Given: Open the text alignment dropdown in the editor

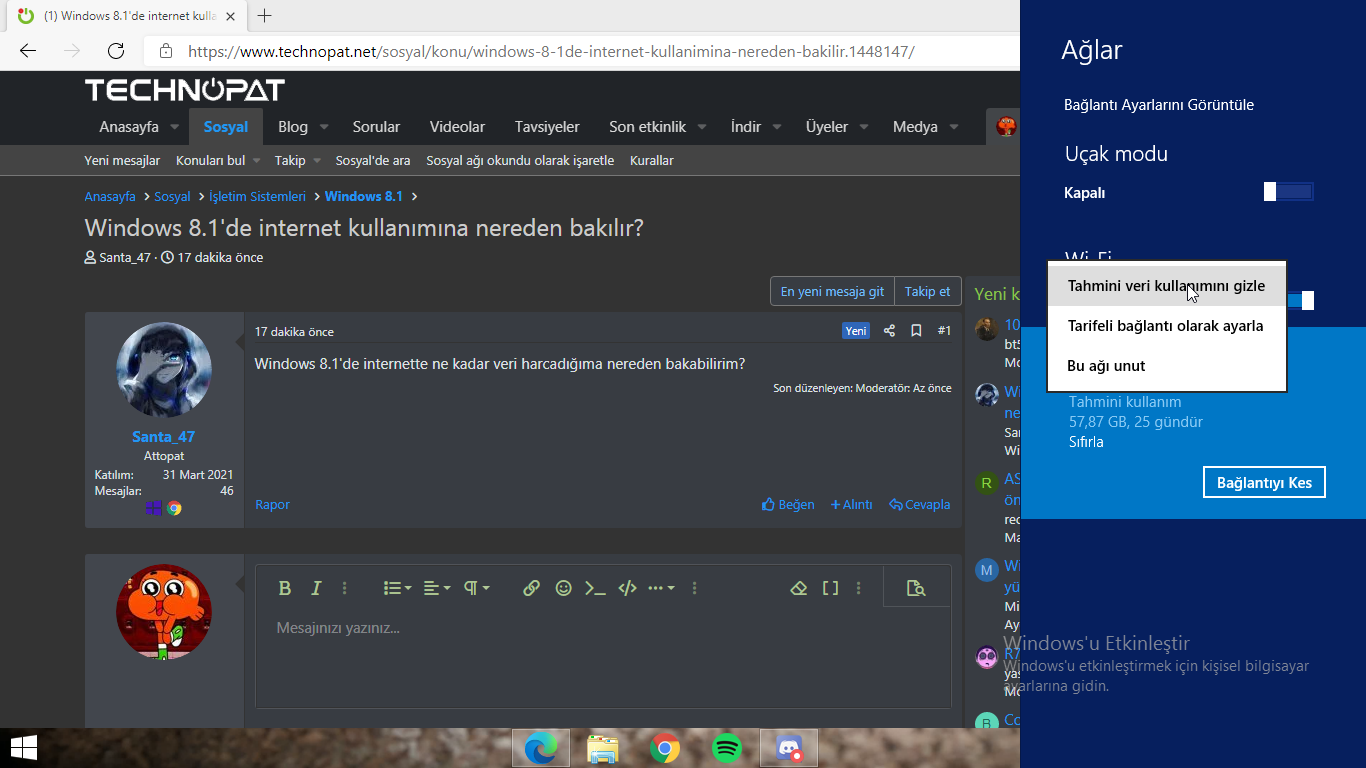Looking at the screenshot, I should pos(436,588).
